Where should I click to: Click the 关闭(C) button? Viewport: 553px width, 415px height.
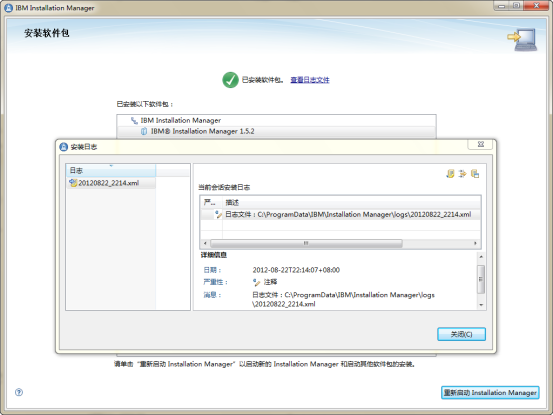point(461,334)
